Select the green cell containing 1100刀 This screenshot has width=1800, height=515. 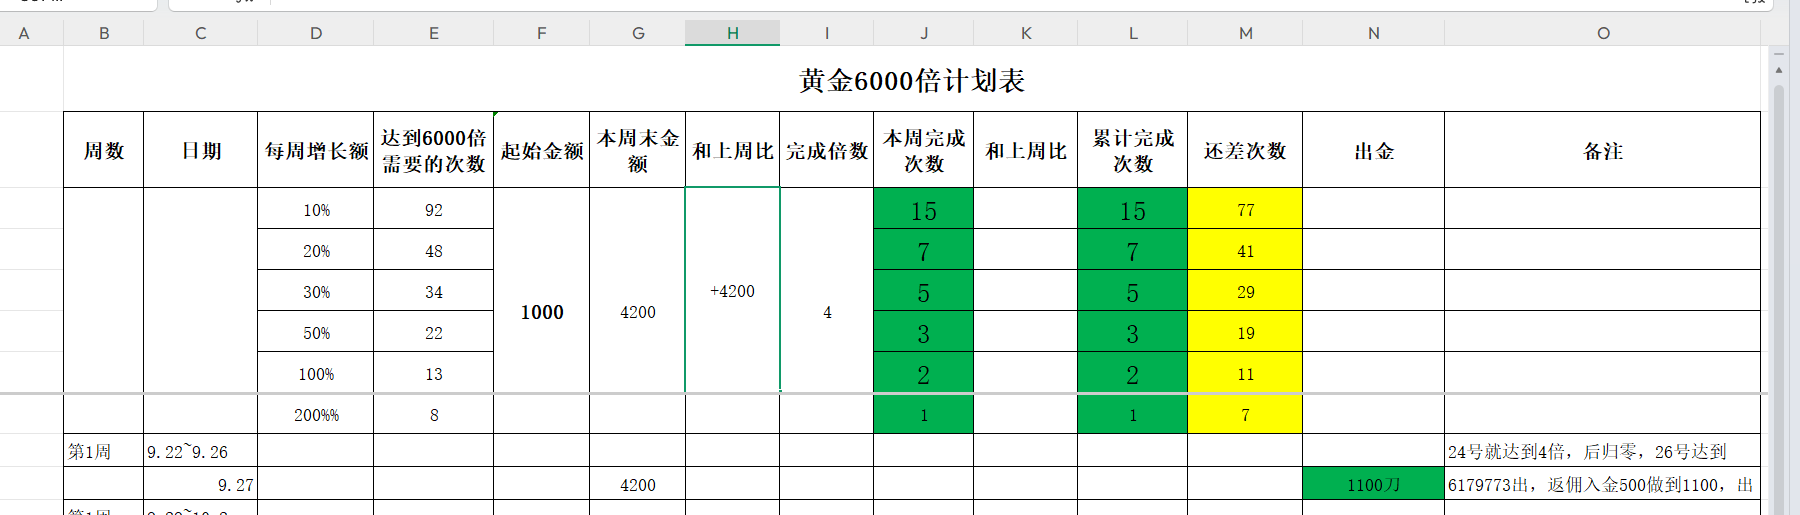click(x=1373, y=485)
